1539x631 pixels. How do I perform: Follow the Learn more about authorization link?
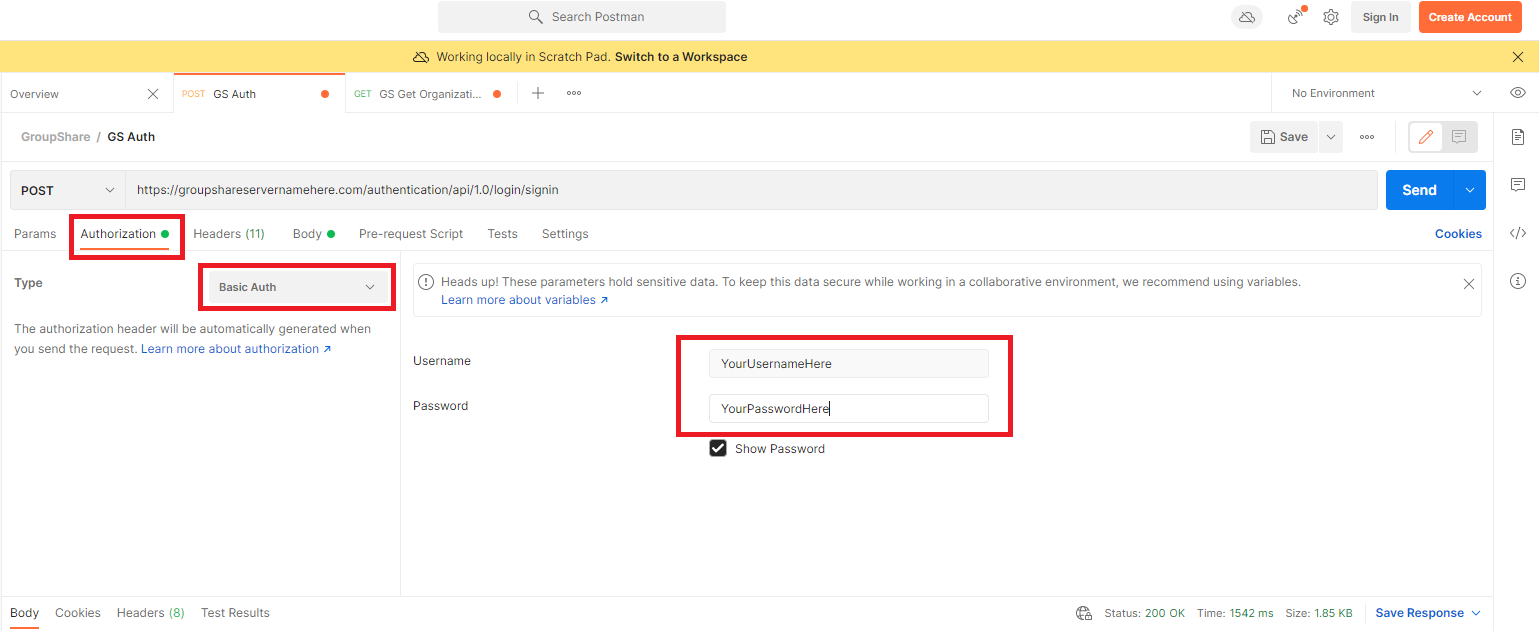click(236, 349)
